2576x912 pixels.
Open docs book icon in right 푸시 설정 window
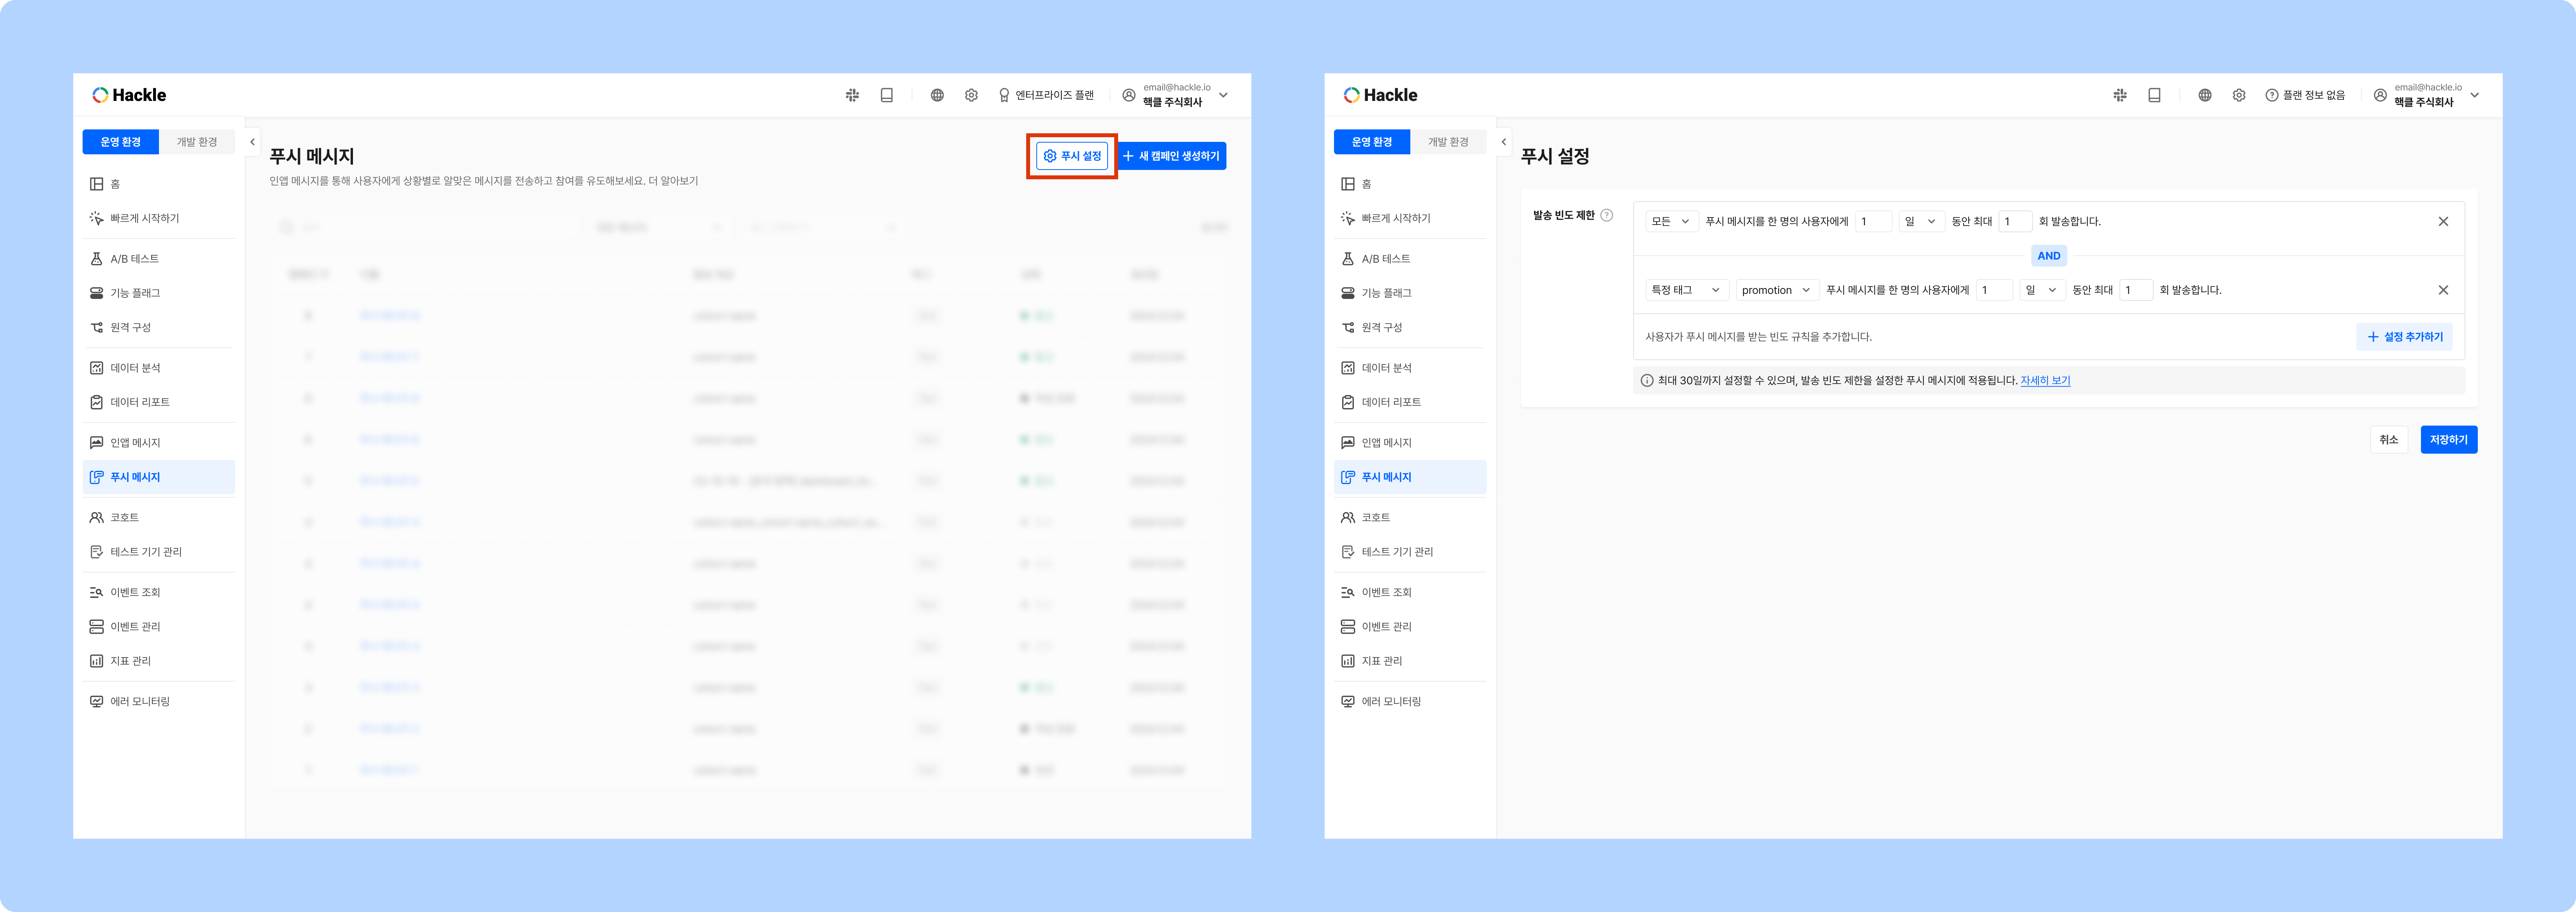click(x=2154, y=95)
